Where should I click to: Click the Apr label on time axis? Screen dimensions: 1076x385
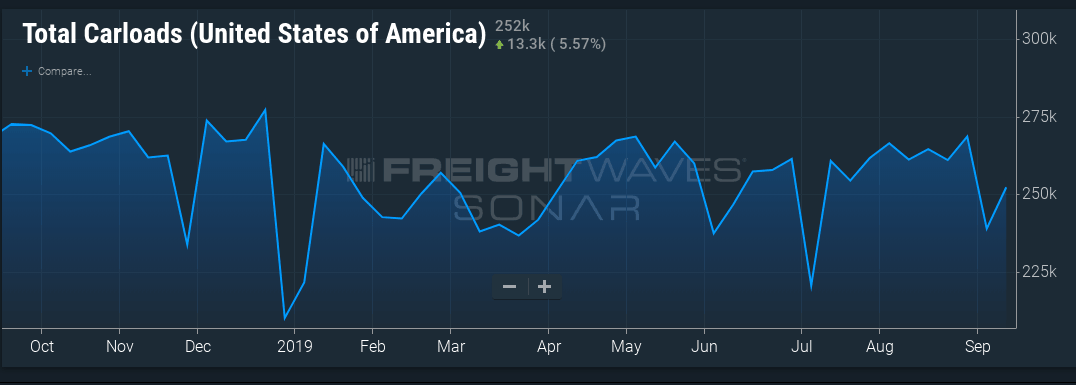(548, 347)
